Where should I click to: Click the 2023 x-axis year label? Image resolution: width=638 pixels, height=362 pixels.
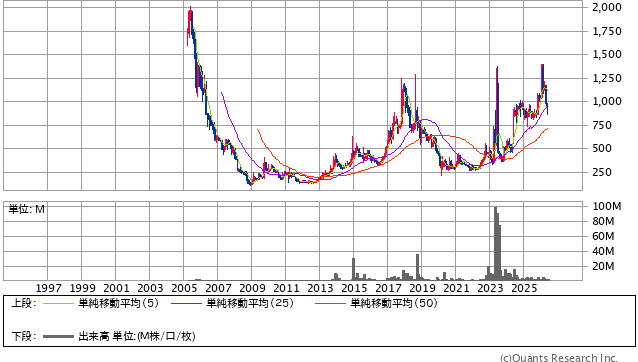click(x=490, y=288)
